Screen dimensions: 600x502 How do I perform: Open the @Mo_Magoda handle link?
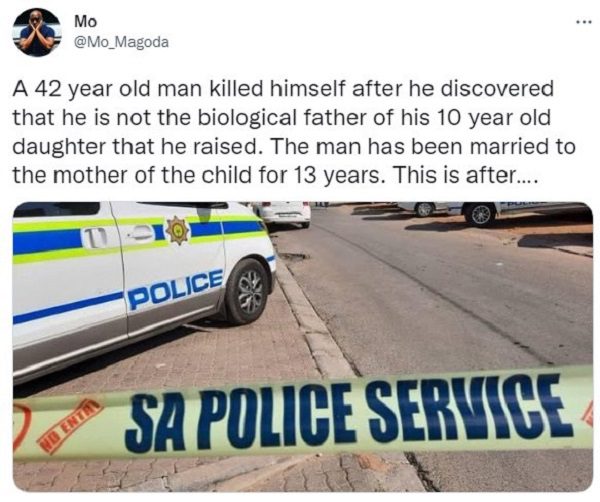pos(121,41)
